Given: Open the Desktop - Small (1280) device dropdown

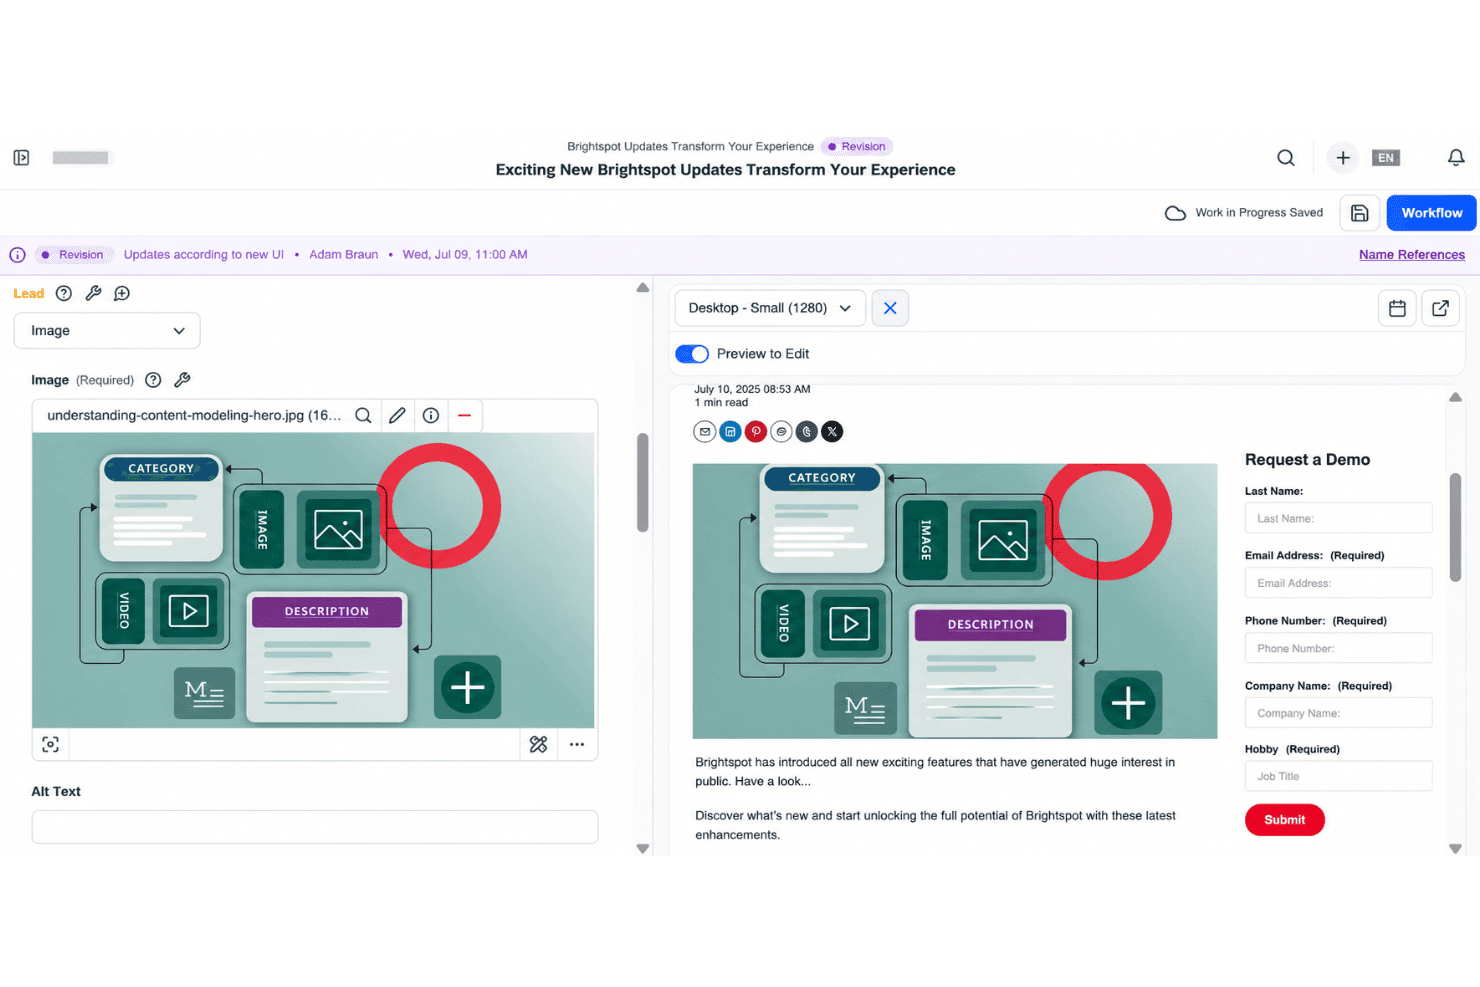Looking at the screenshot, I should coord(770,308).
